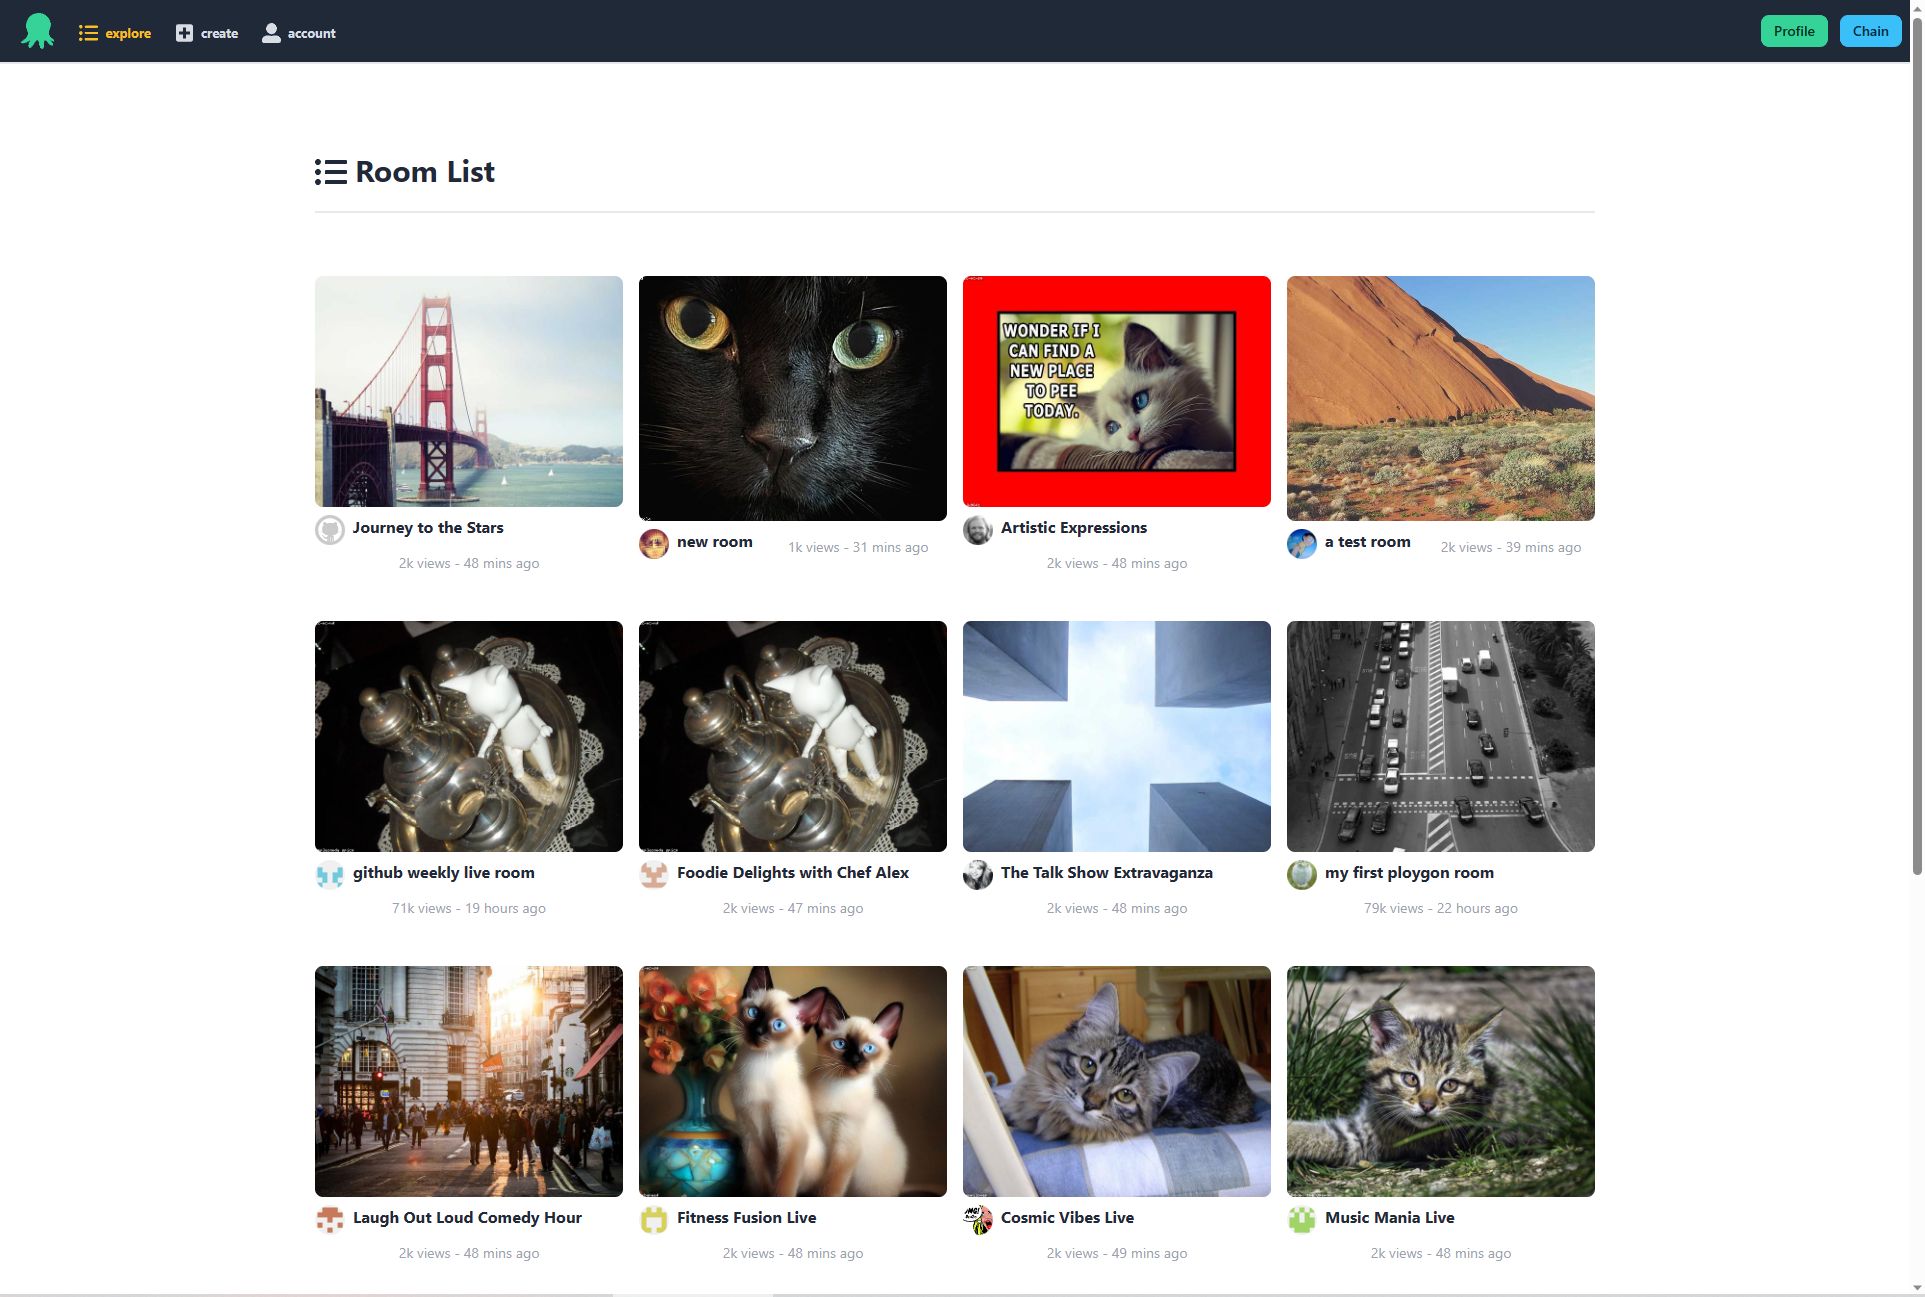This screenshot has height=1297, width=1925.
Task: Click the account icon in navigation
Action: 271,30
